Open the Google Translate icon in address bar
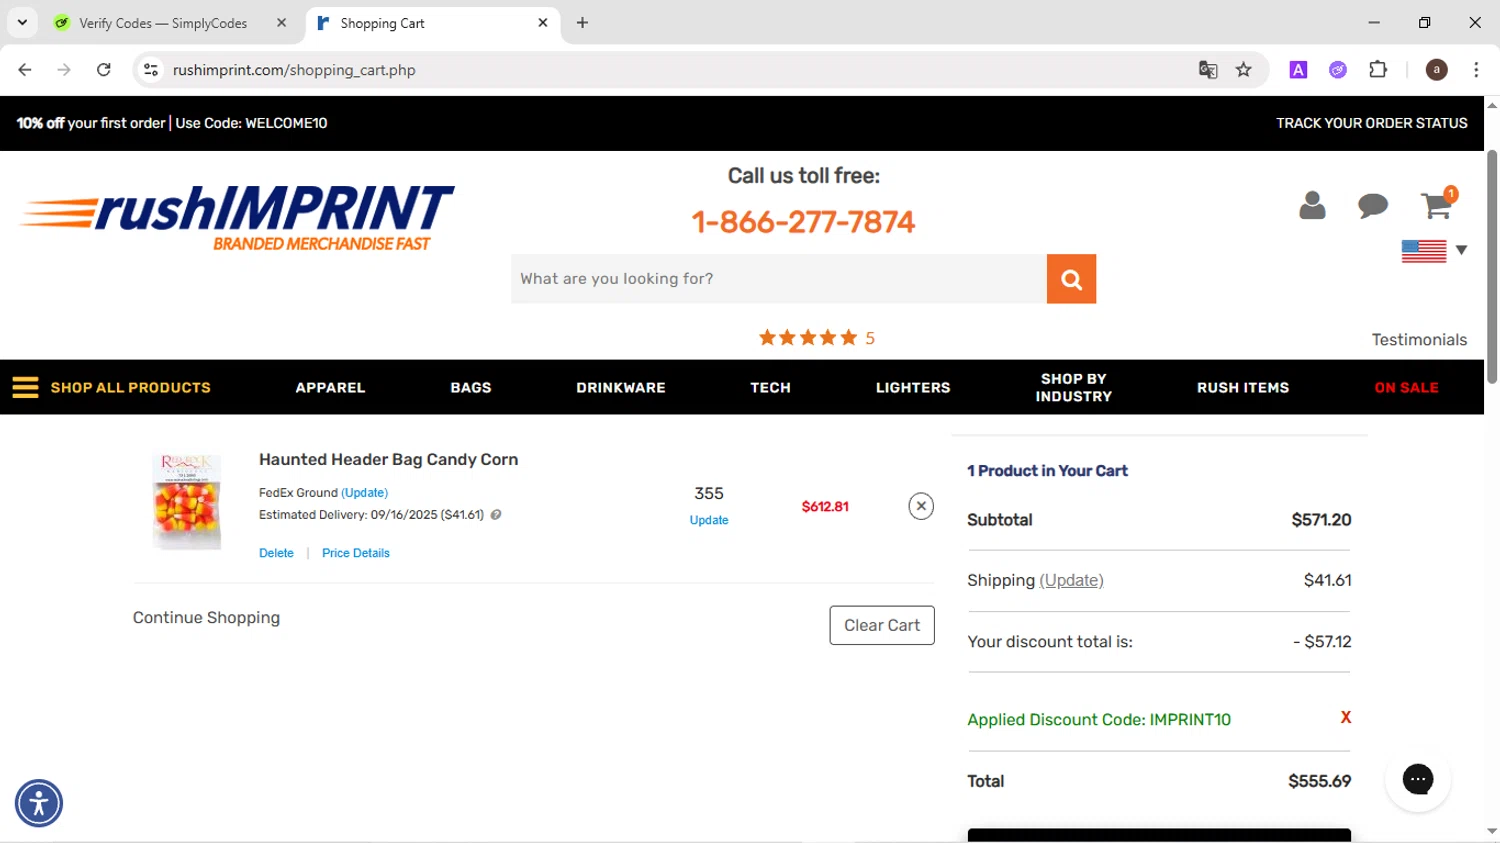Image resolution: width=1500 pixels, height=843 pixels. (1208, 70)
